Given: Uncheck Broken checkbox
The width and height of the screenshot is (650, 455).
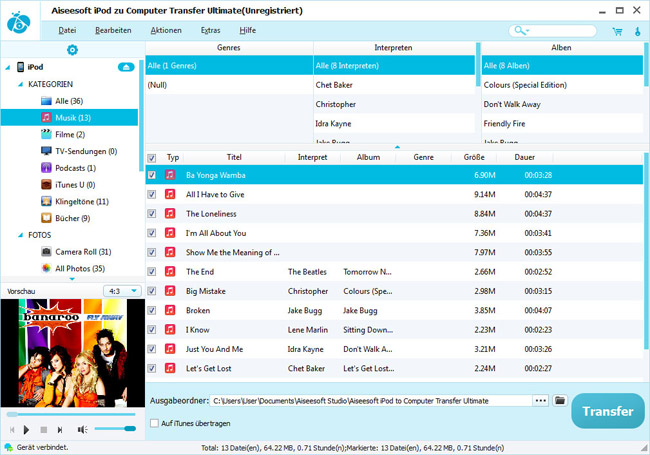Looking at the screenshot, I should 152,310.
